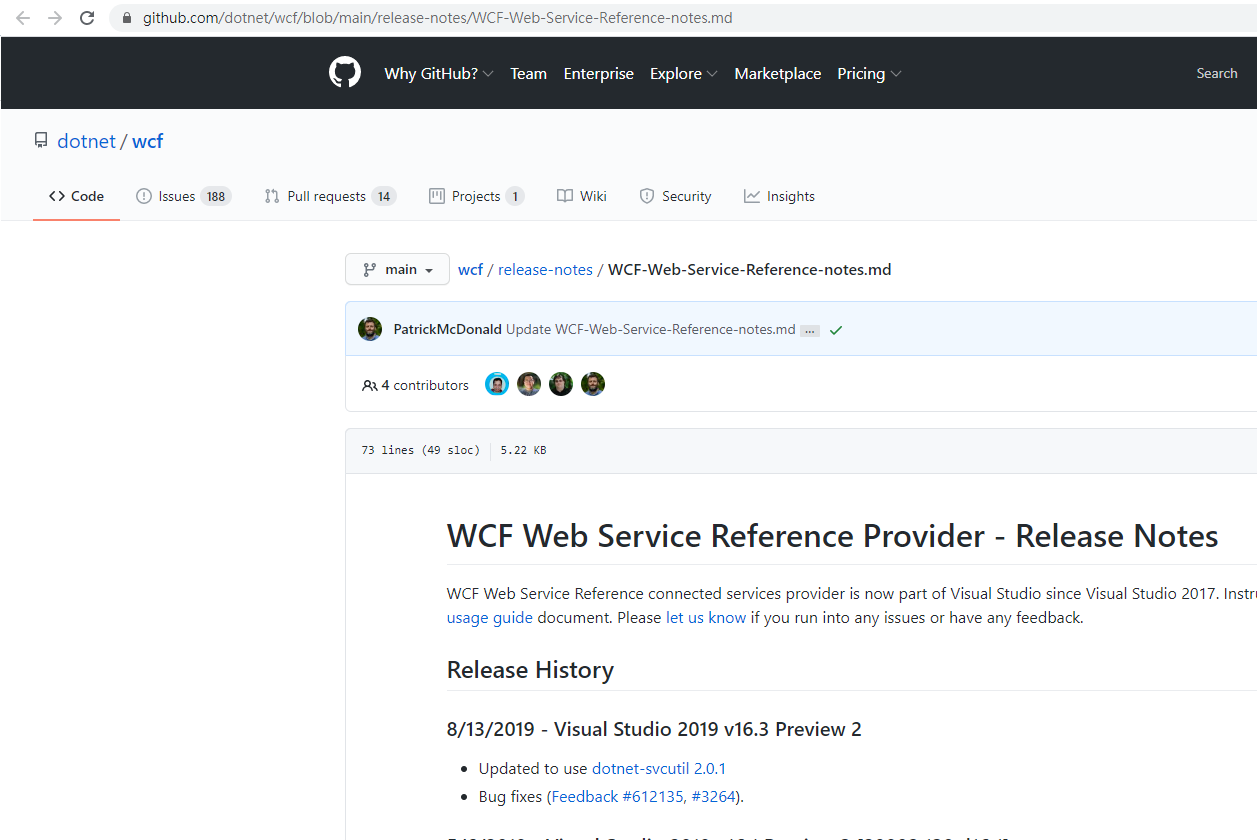Viewport: 1257px width, 840px height.
Task: Open the Feedback #612135 link
Action: [x=617, y=796]
